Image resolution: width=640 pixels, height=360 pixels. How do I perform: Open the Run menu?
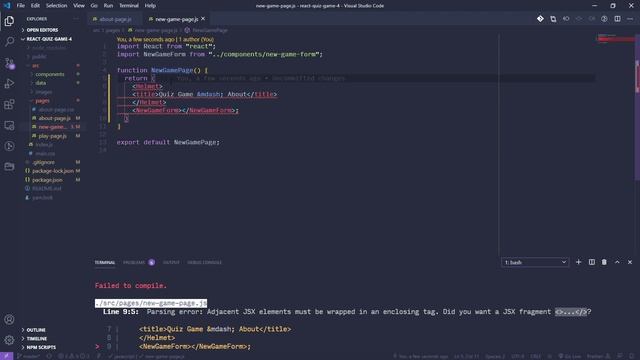point(108,6)
